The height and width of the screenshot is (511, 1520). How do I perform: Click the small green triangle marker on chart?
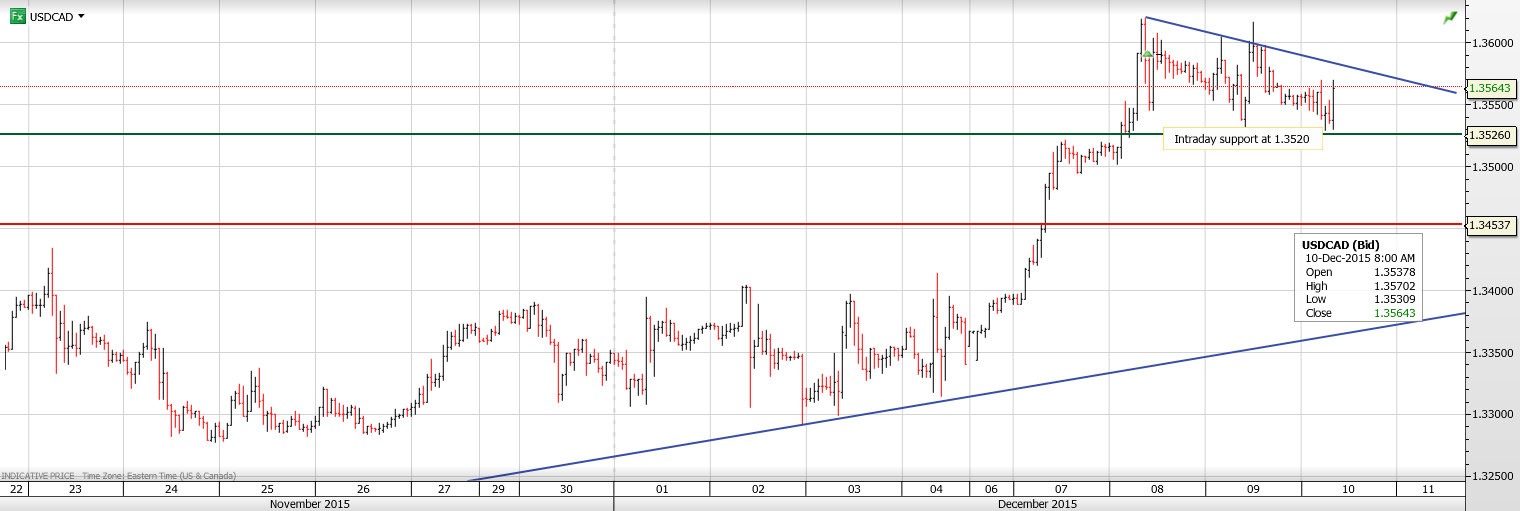(x=1149, y=53)
